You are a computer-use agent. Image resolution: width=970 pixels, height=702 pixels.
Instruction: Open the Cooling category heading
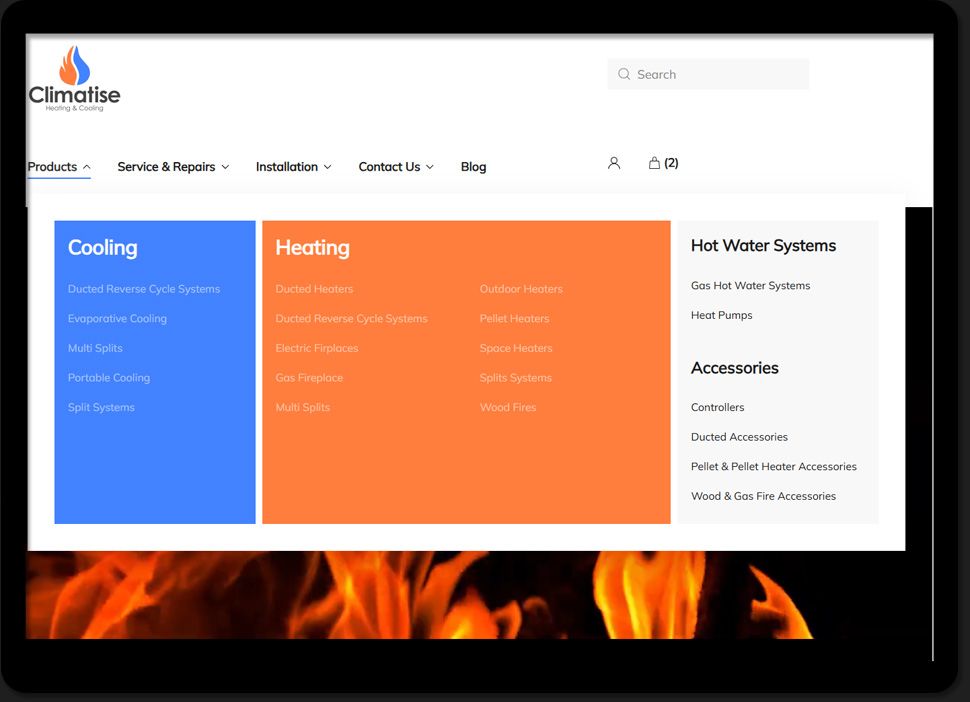pyautogui.click(x=103, y=247)
